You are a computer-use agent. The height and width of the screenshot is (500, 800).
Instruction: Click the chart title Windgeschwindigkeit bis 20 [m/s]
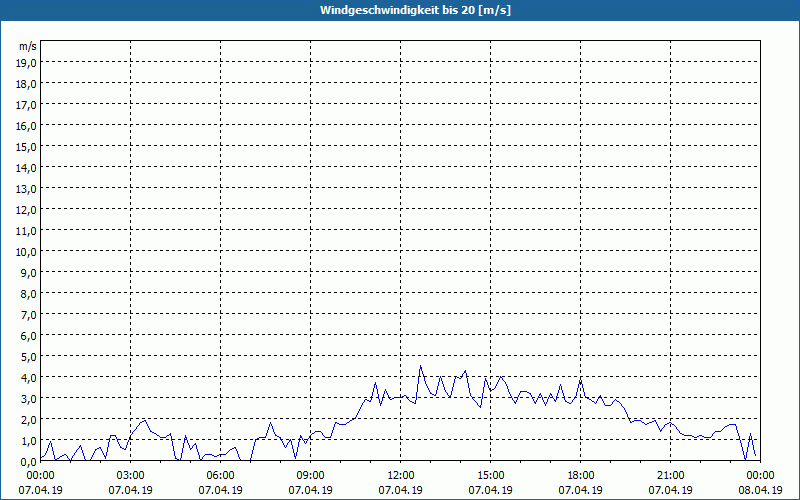pos(415,10)
